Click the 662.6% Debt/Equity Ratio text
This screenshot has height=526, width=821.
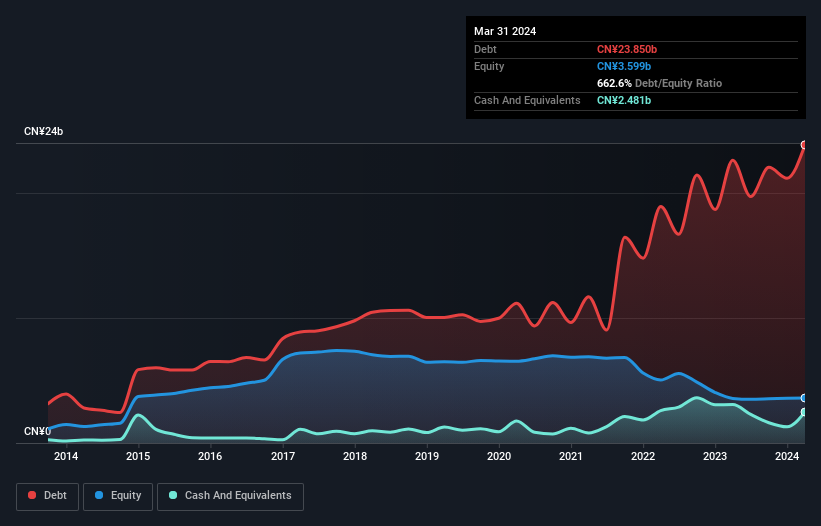[659, 83]
